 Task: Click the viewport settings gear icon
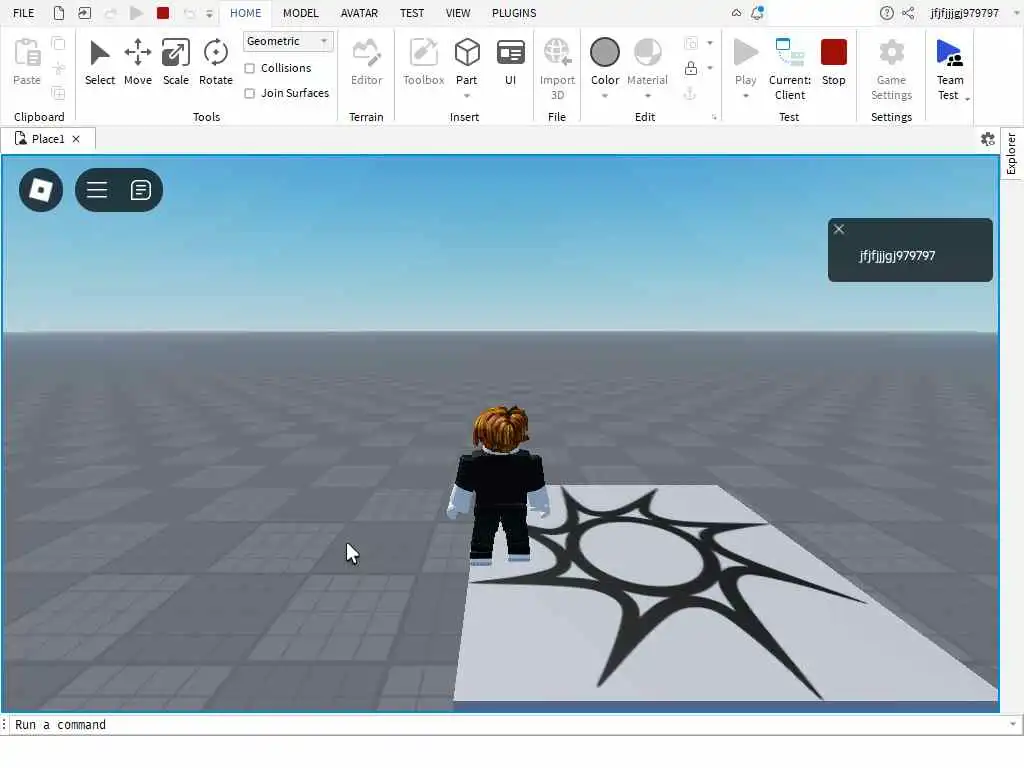(987, 139)
